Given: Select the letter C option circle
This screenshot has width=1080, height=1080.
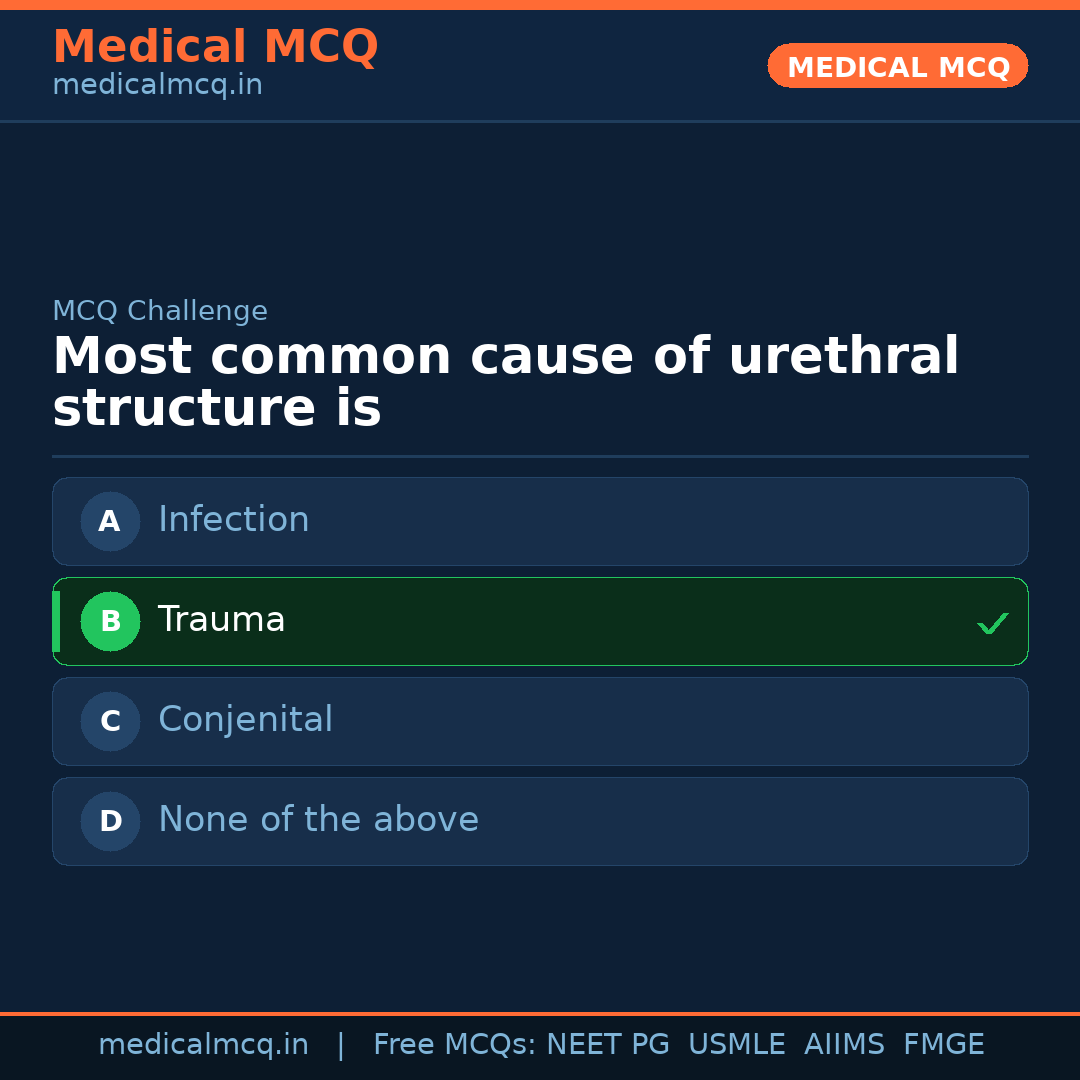Looking at the screenshot, I should [110, 721].
